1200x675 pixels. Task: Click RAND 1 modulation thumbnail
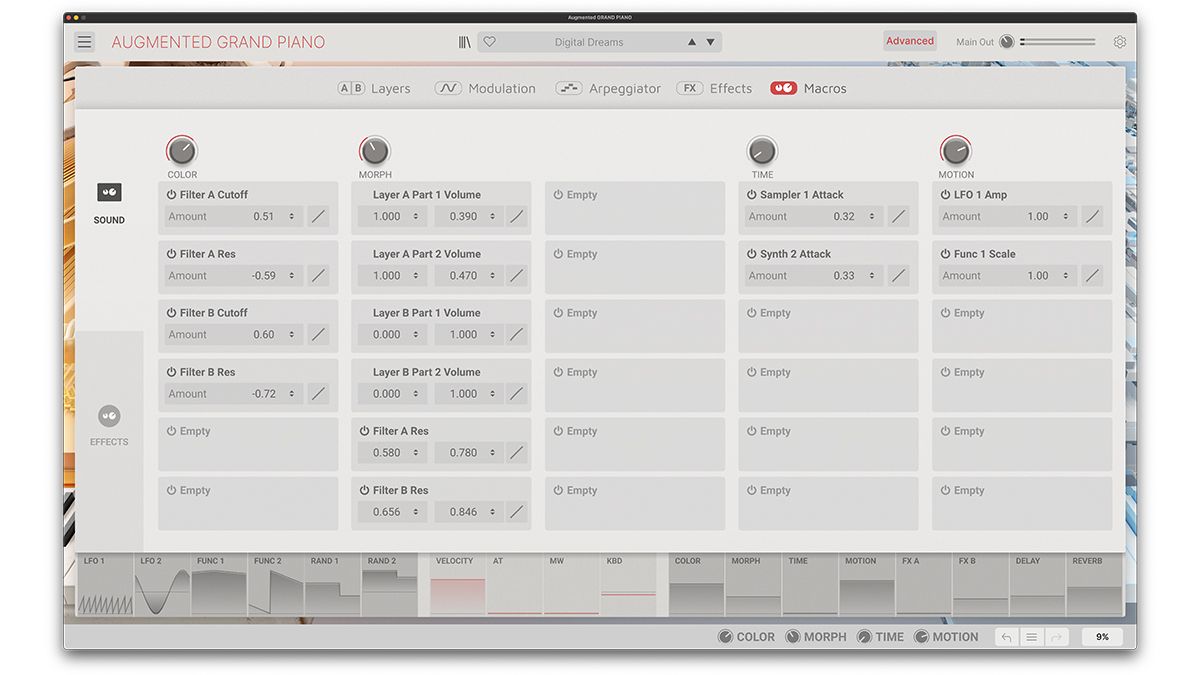pyautogui.click(x=333, y=585)
